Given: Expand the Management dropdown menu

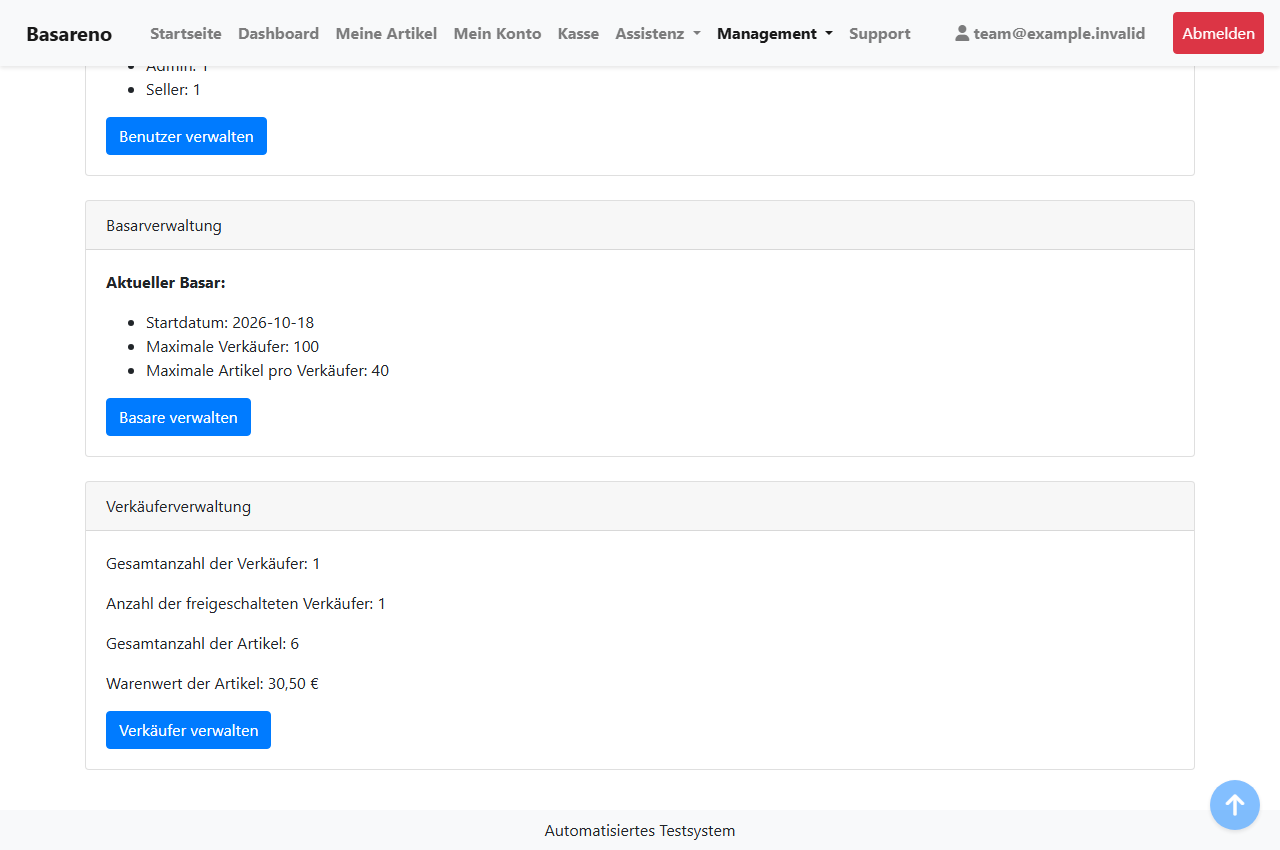Looking at the screenshot, I should (x=774, y=34).
